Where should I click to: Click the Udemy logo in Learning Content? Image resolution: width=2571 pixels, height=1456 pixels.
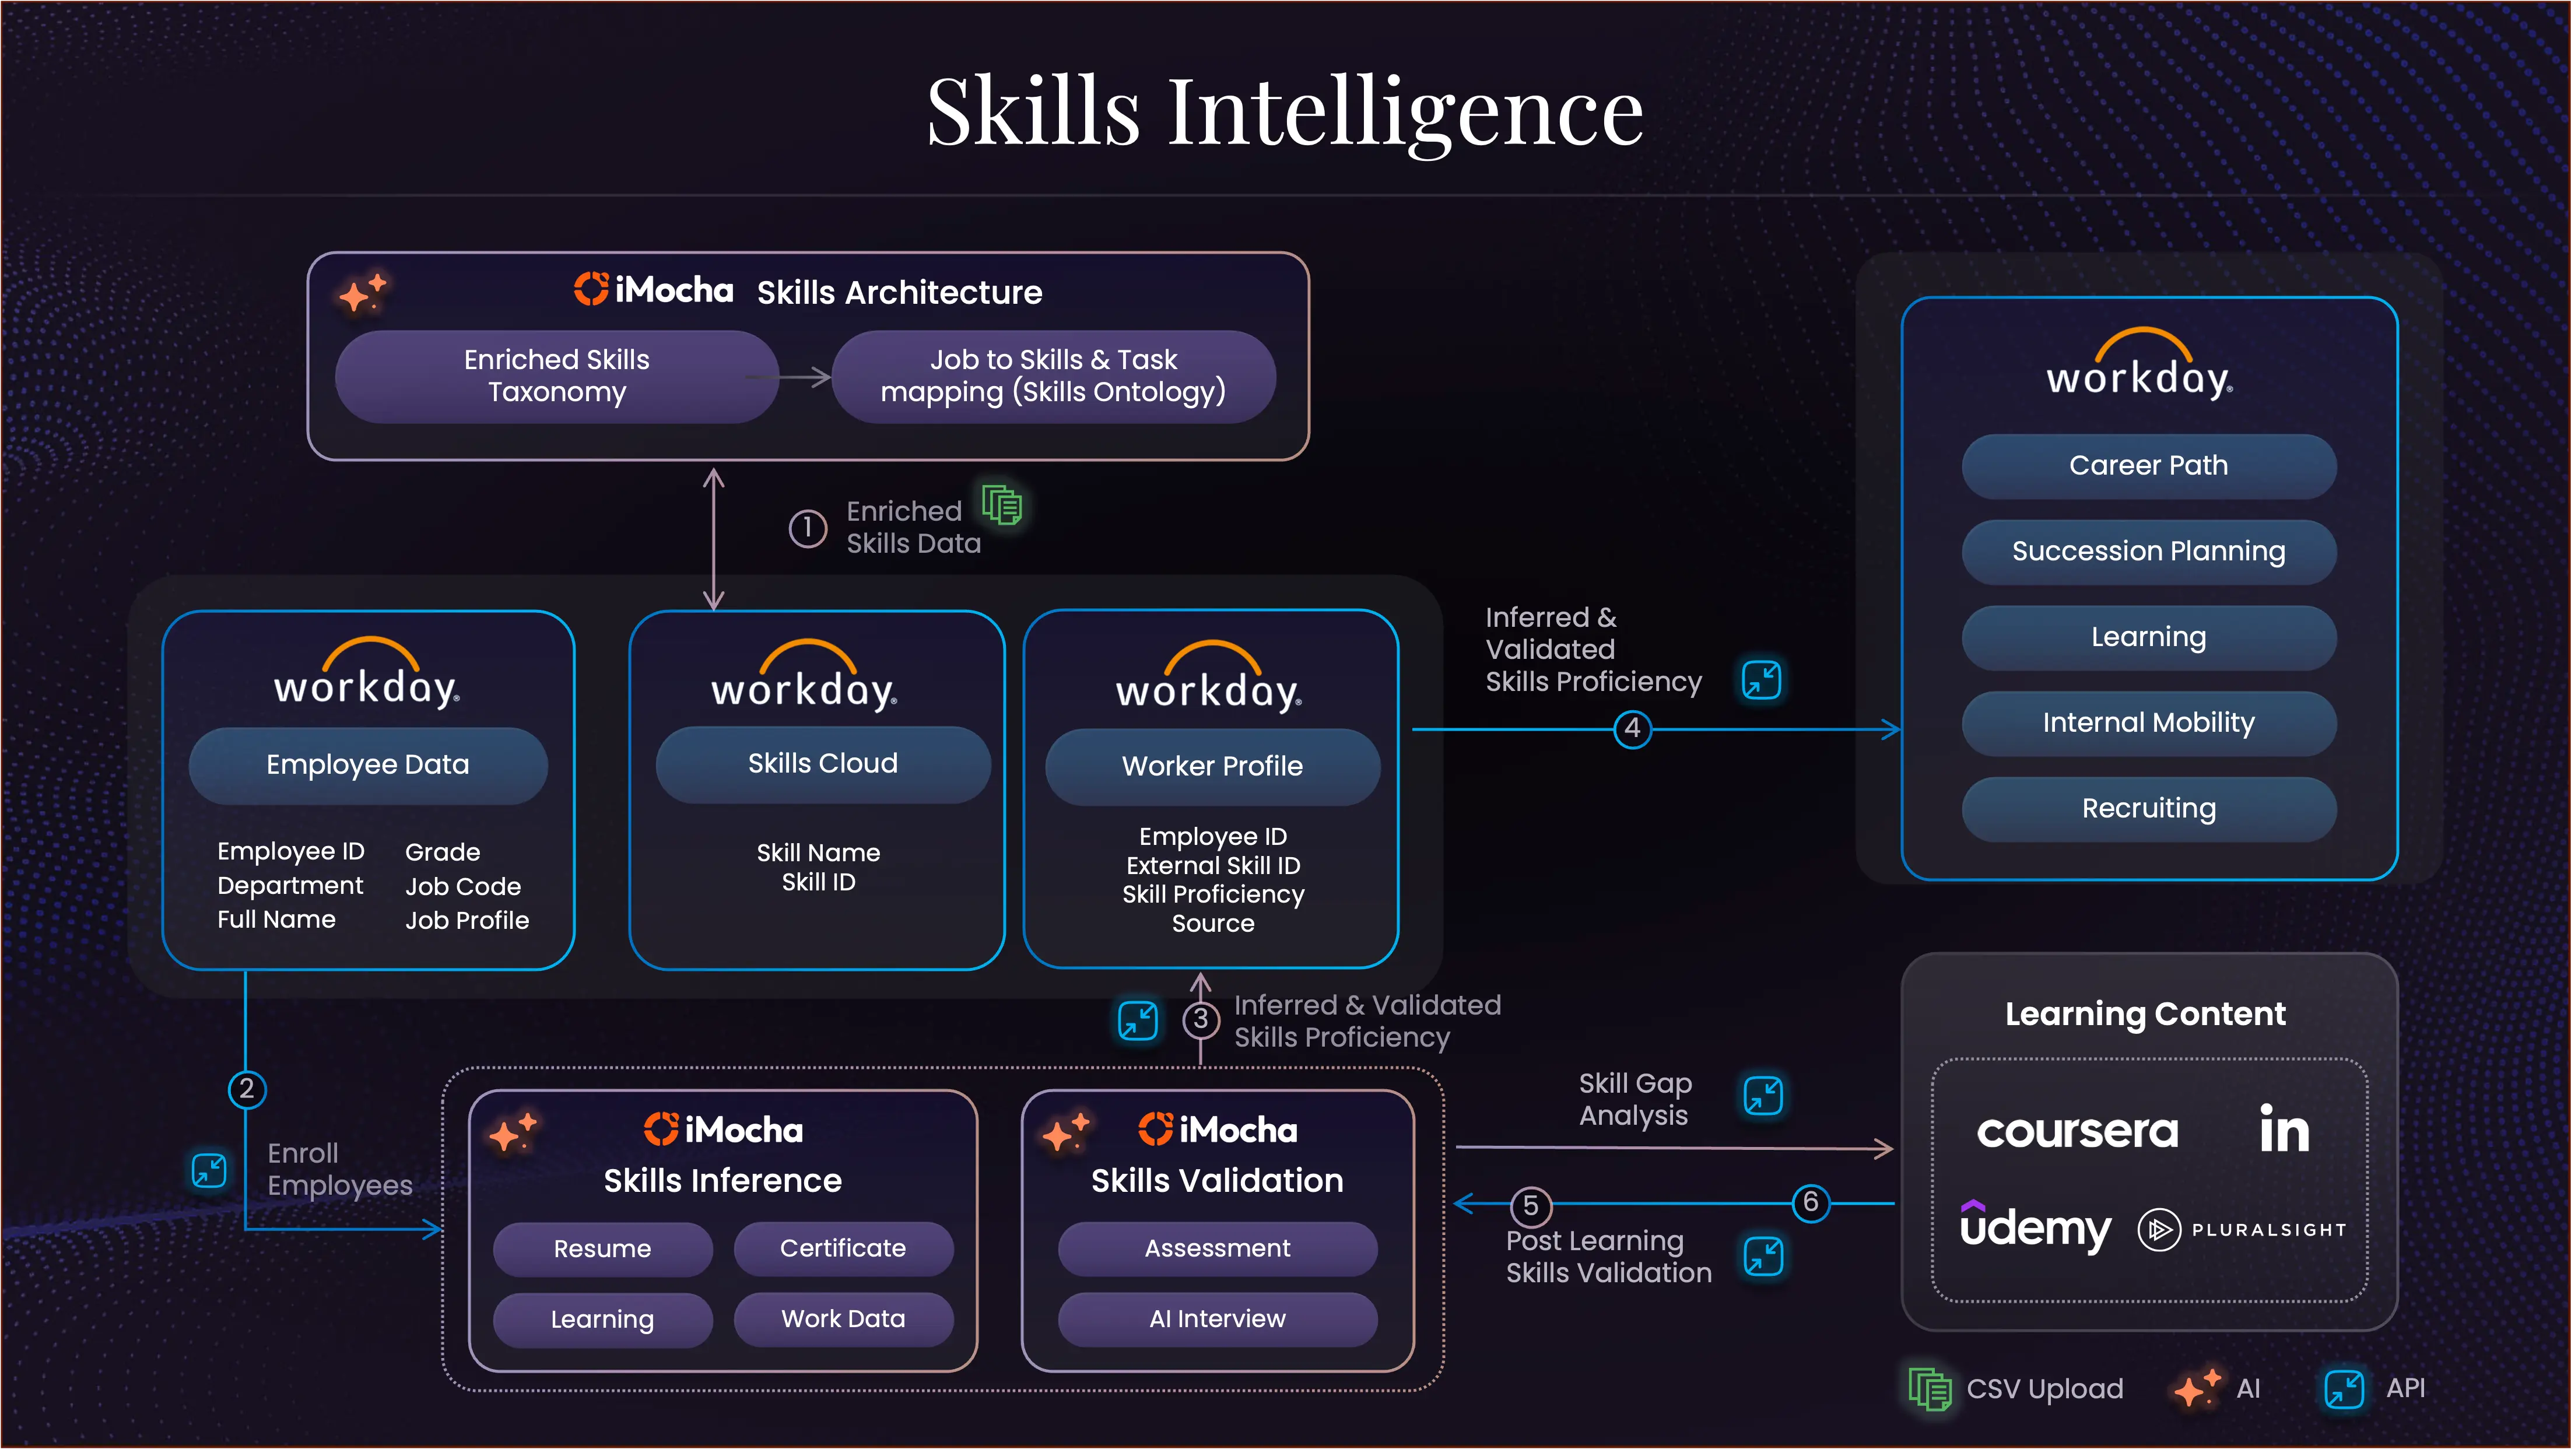pos(2035,1227)
